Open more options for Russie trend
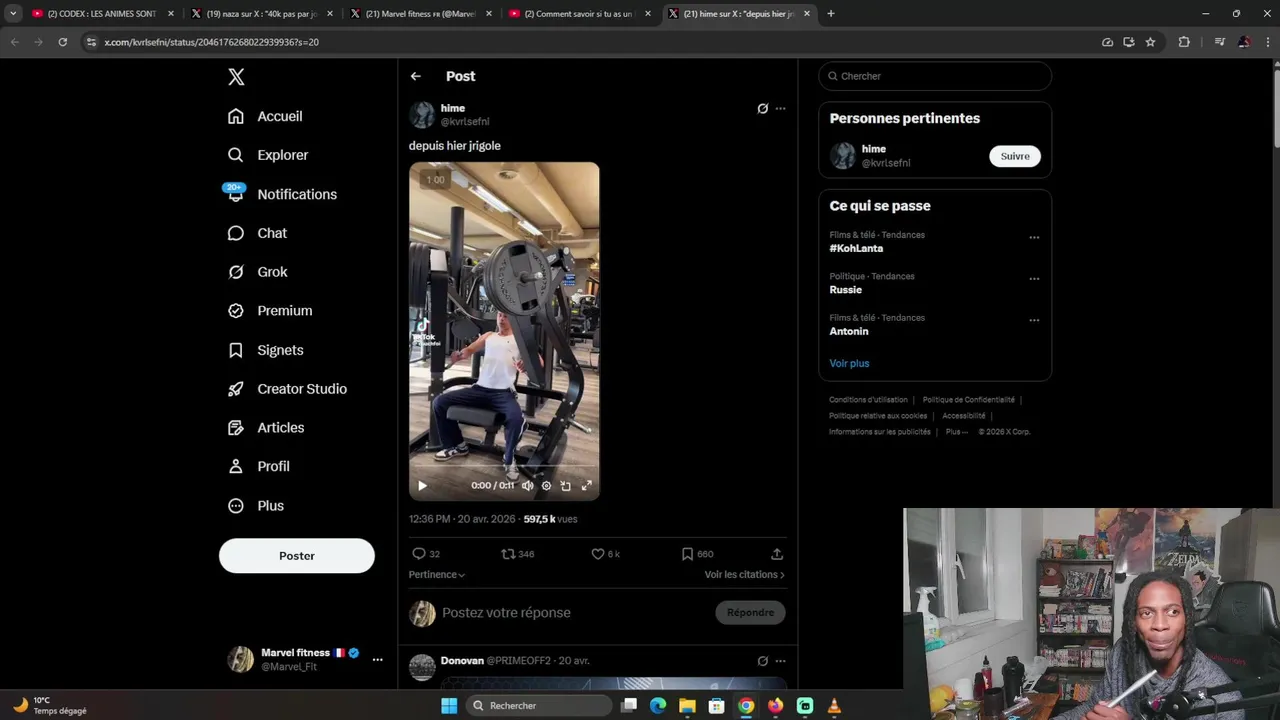This screenshot has height=720, width=1280. tap(1034, 279)
